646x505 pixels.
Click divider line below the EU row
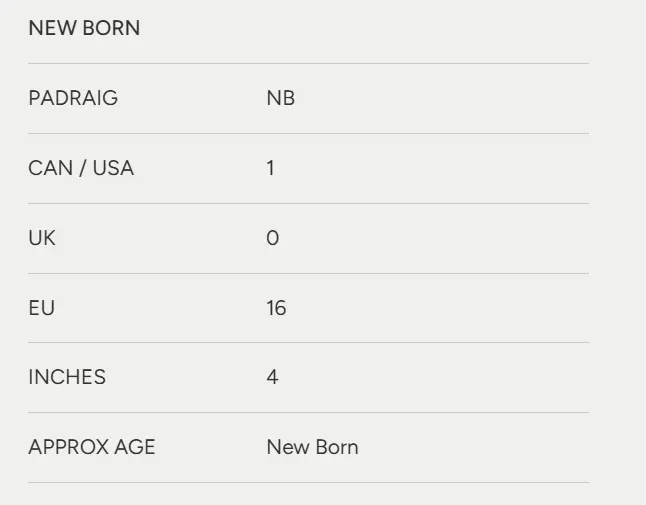308,342
